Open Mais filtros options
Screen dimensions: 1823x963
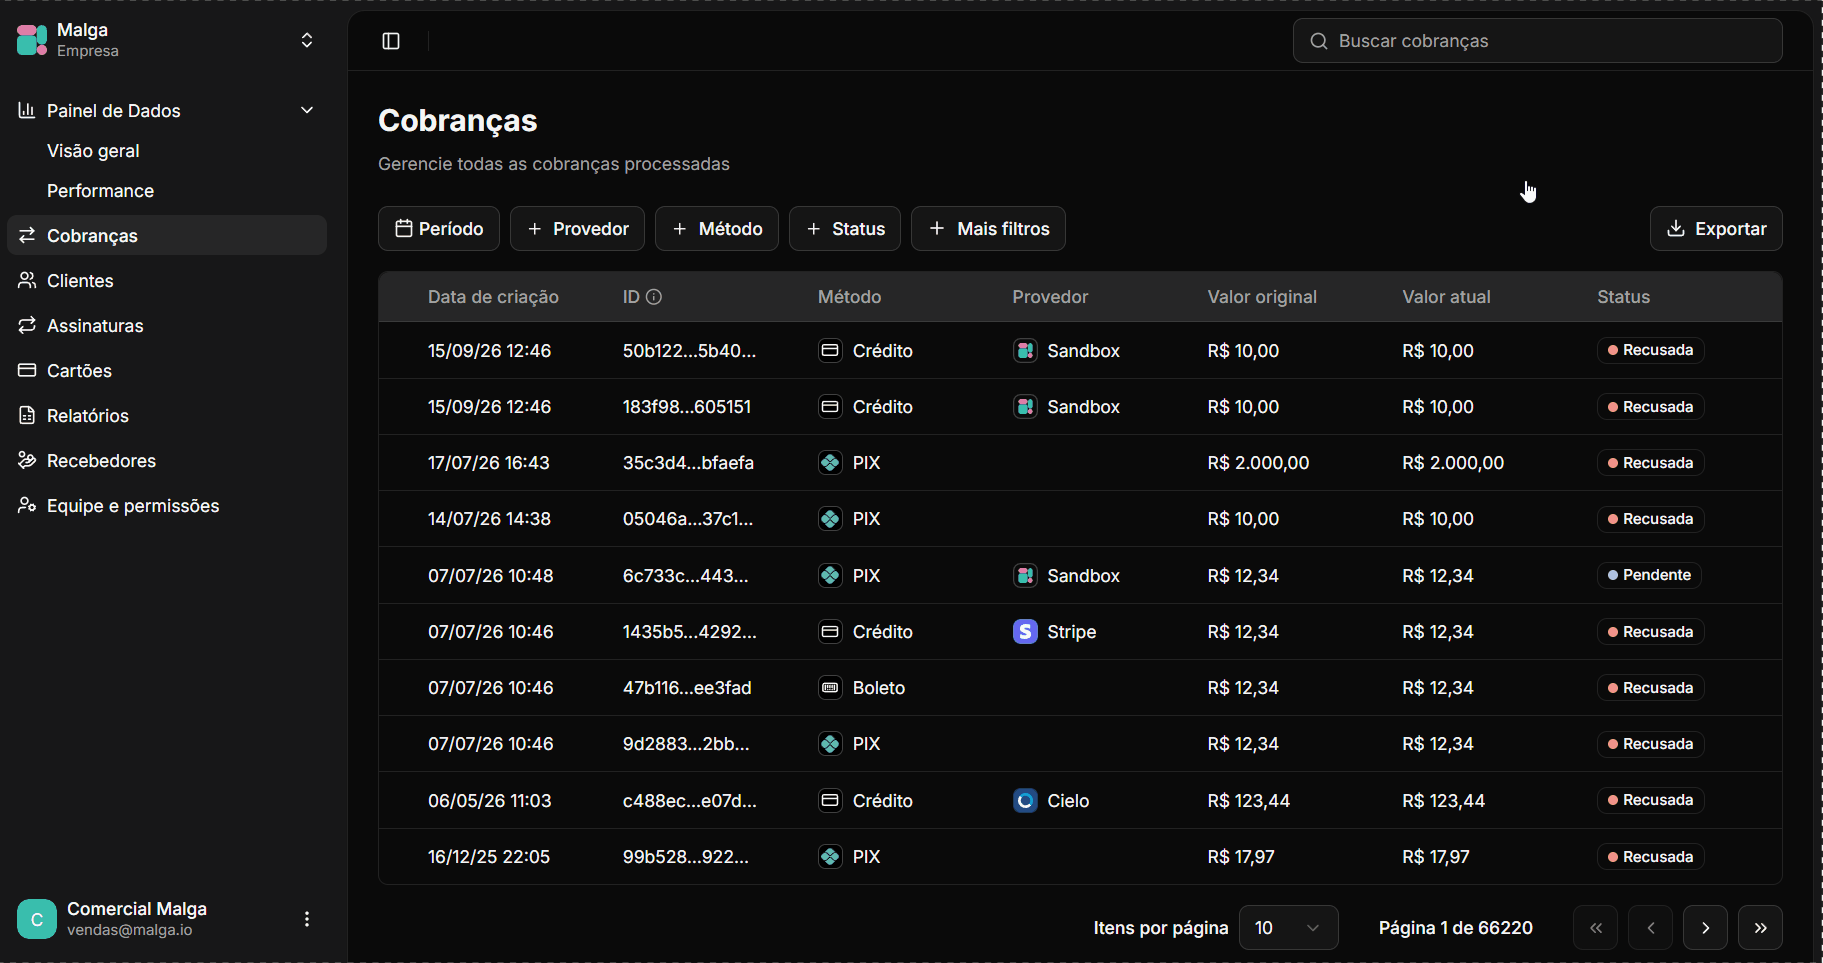tap(988, 229)
